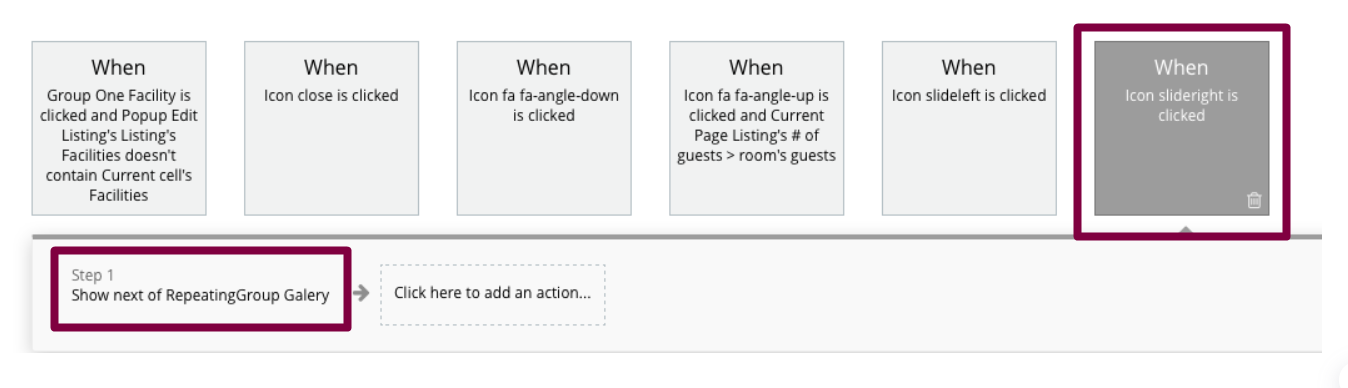
Task: Select the Group One Facility event card
Action: coord(119,128)
